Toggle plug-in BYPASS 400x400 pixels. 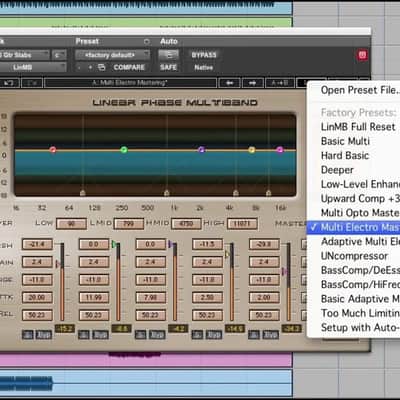point(204,55)
